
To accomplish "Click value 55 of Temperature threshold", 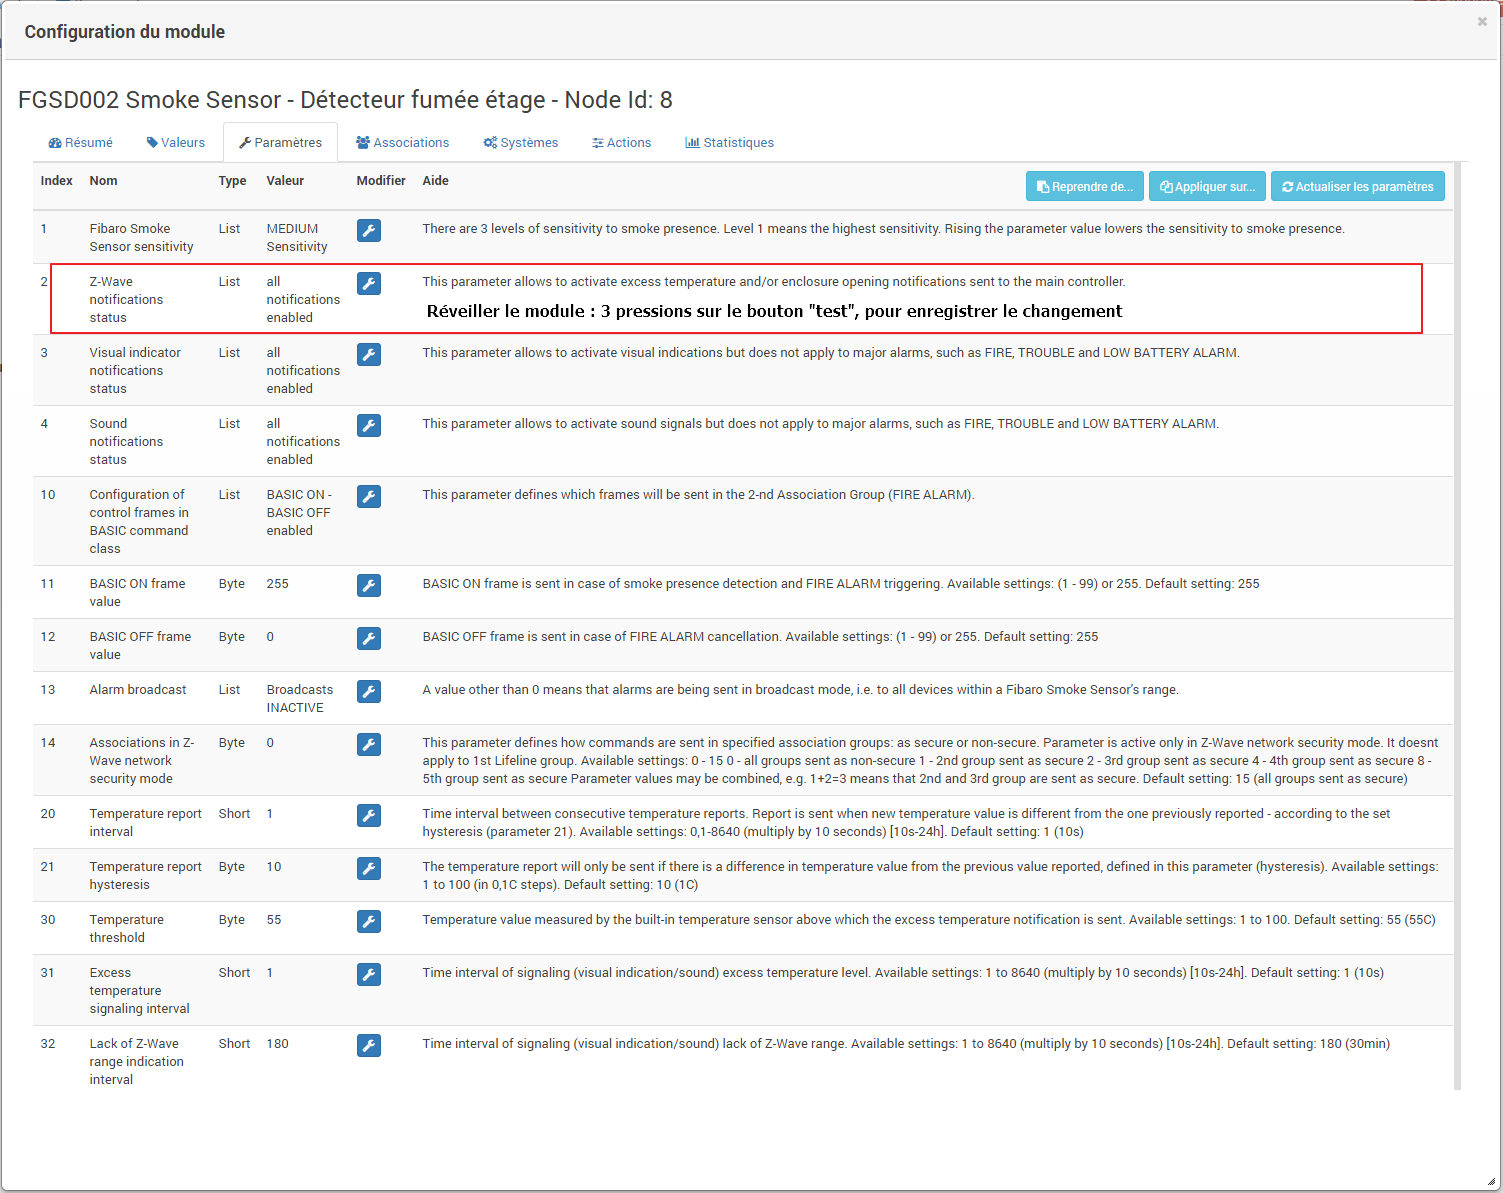I will pyautogui.click(x=274, y=920).
